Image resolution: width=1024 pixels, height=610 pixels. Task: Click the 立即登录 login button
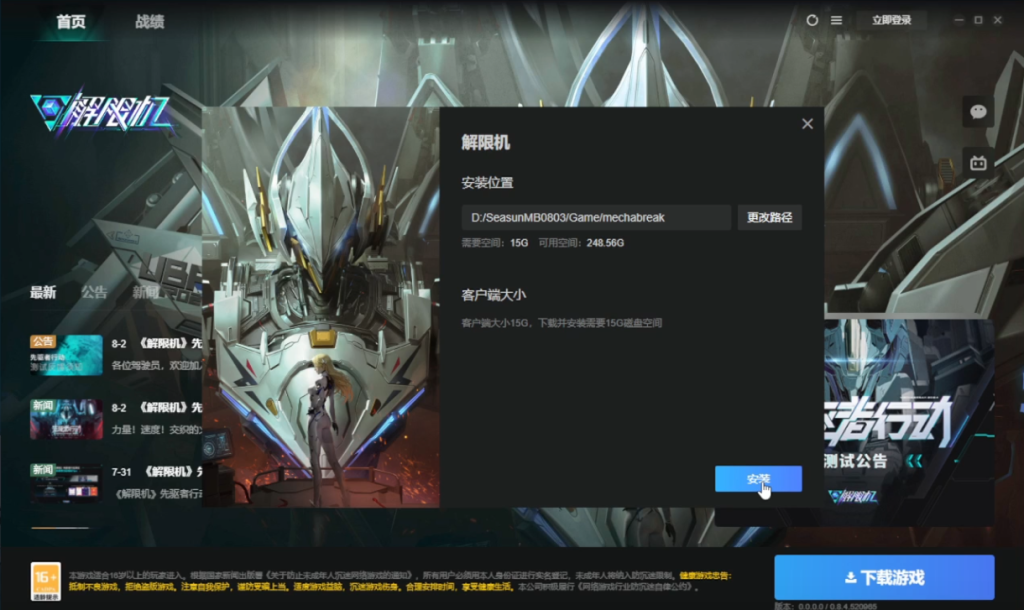(891, 20)
